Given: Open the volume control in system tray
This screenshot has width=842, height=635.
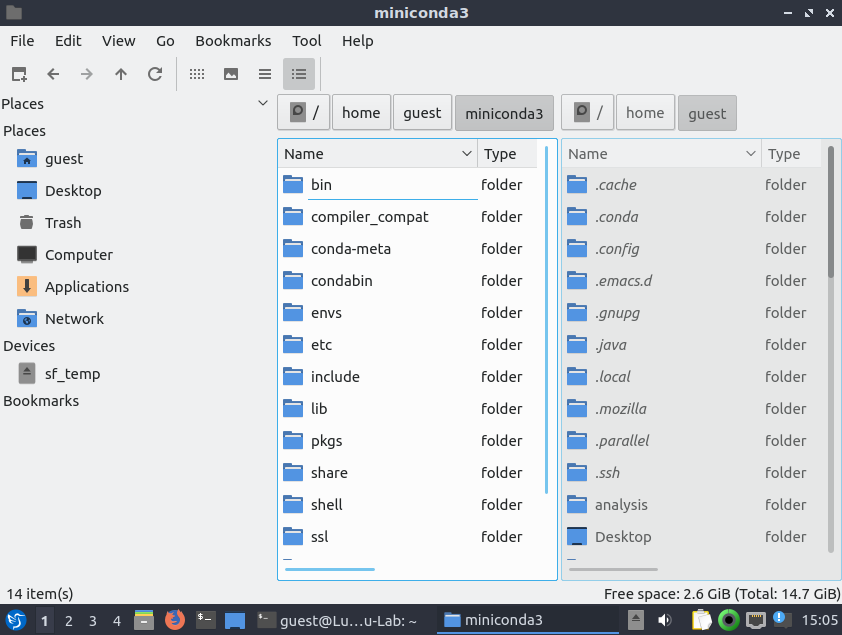Looking at the screenshot, I should pos(664,621).
